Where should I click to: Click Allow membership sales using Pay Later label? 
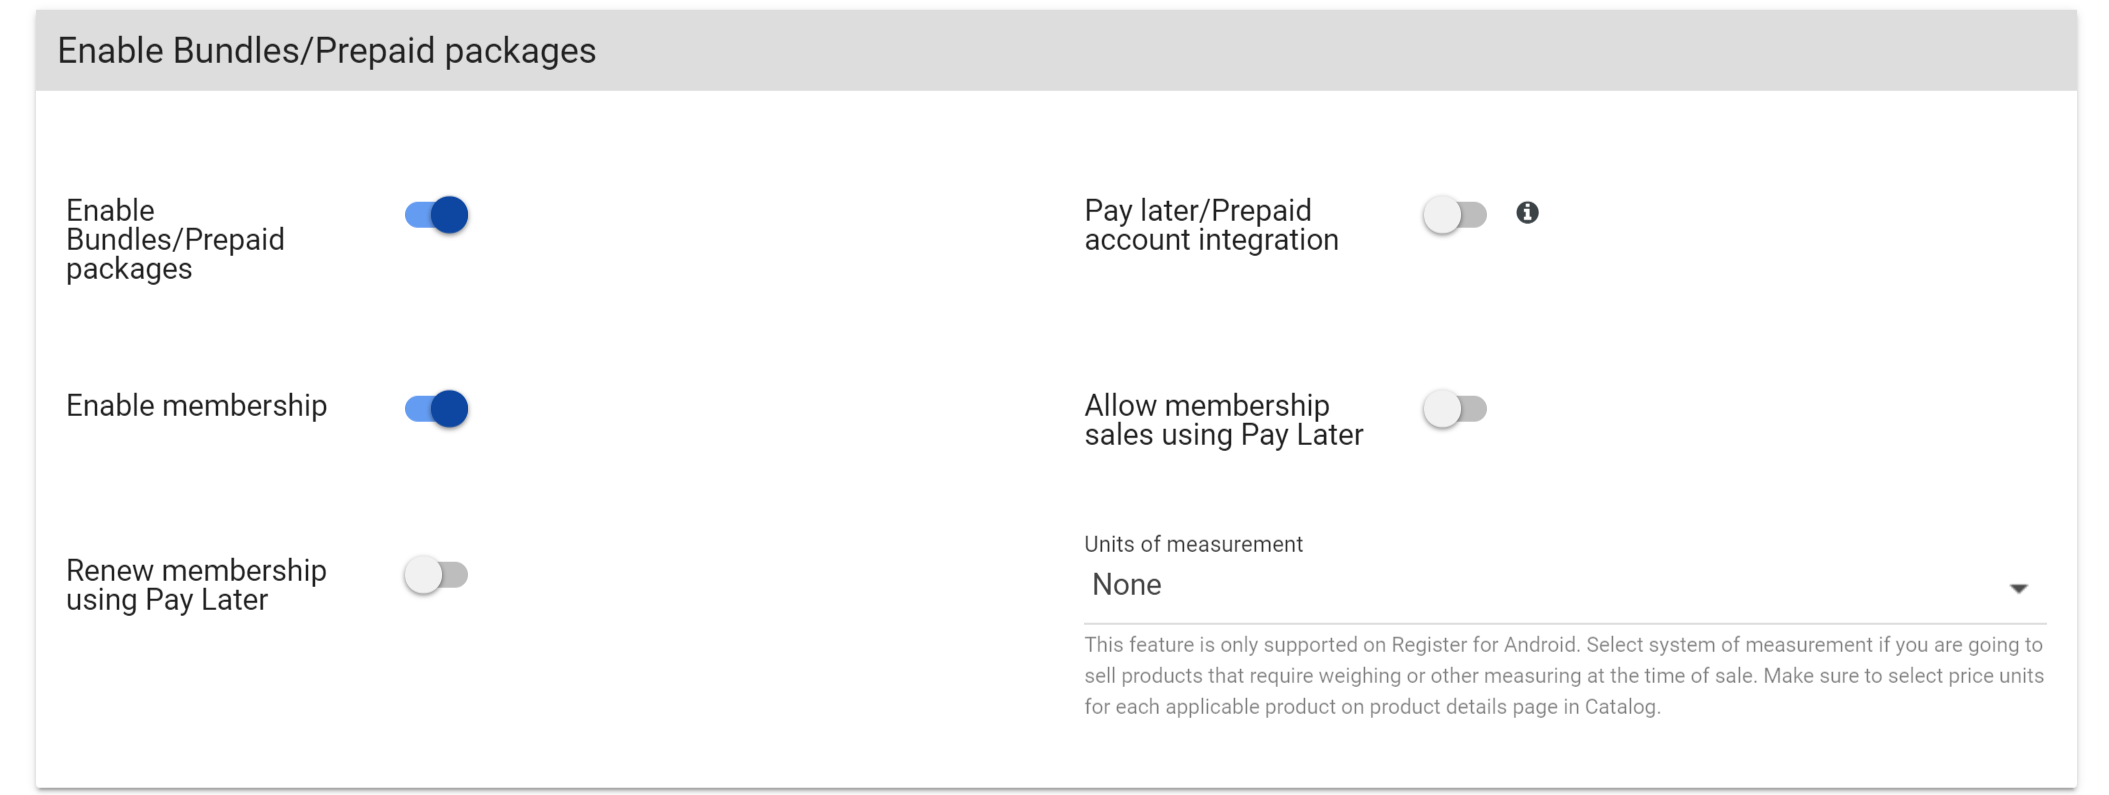click(1223, 420)
